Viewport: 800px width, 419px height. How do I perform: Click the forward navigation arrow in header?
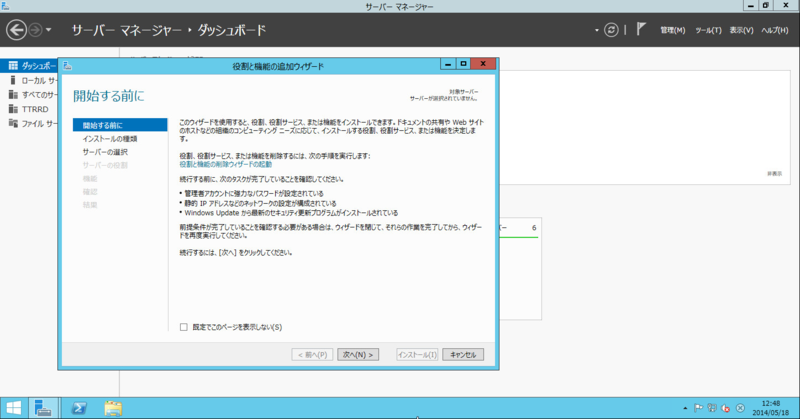coord(35,30)
